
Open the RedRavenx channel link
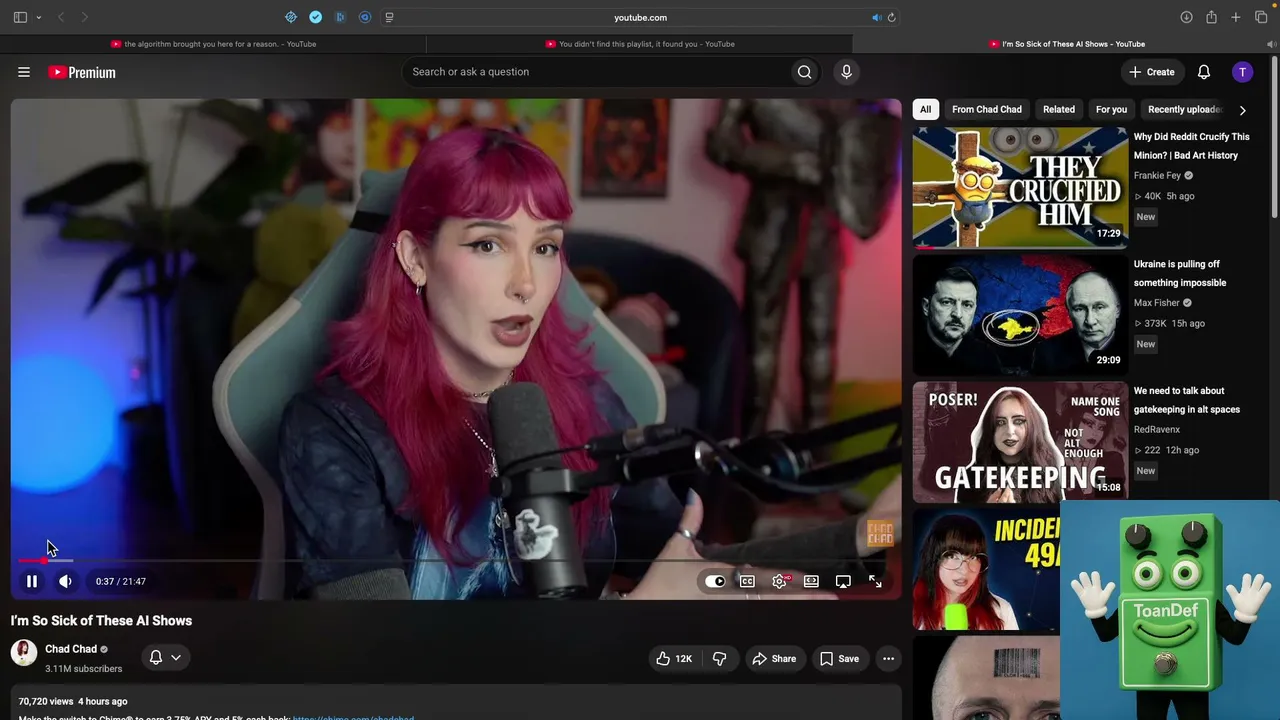[x=1157, y=430]
